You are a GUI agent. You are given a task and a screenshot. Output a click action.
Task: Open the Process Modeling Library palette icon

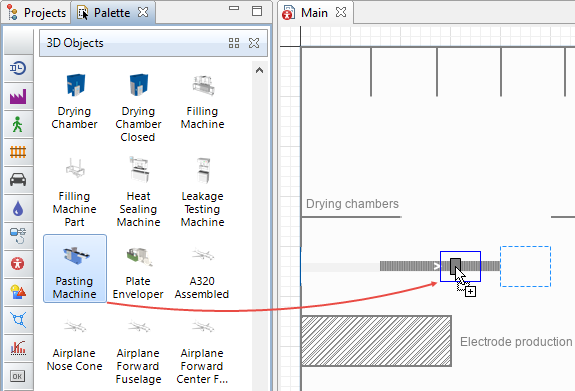click(x=18, y=68)
